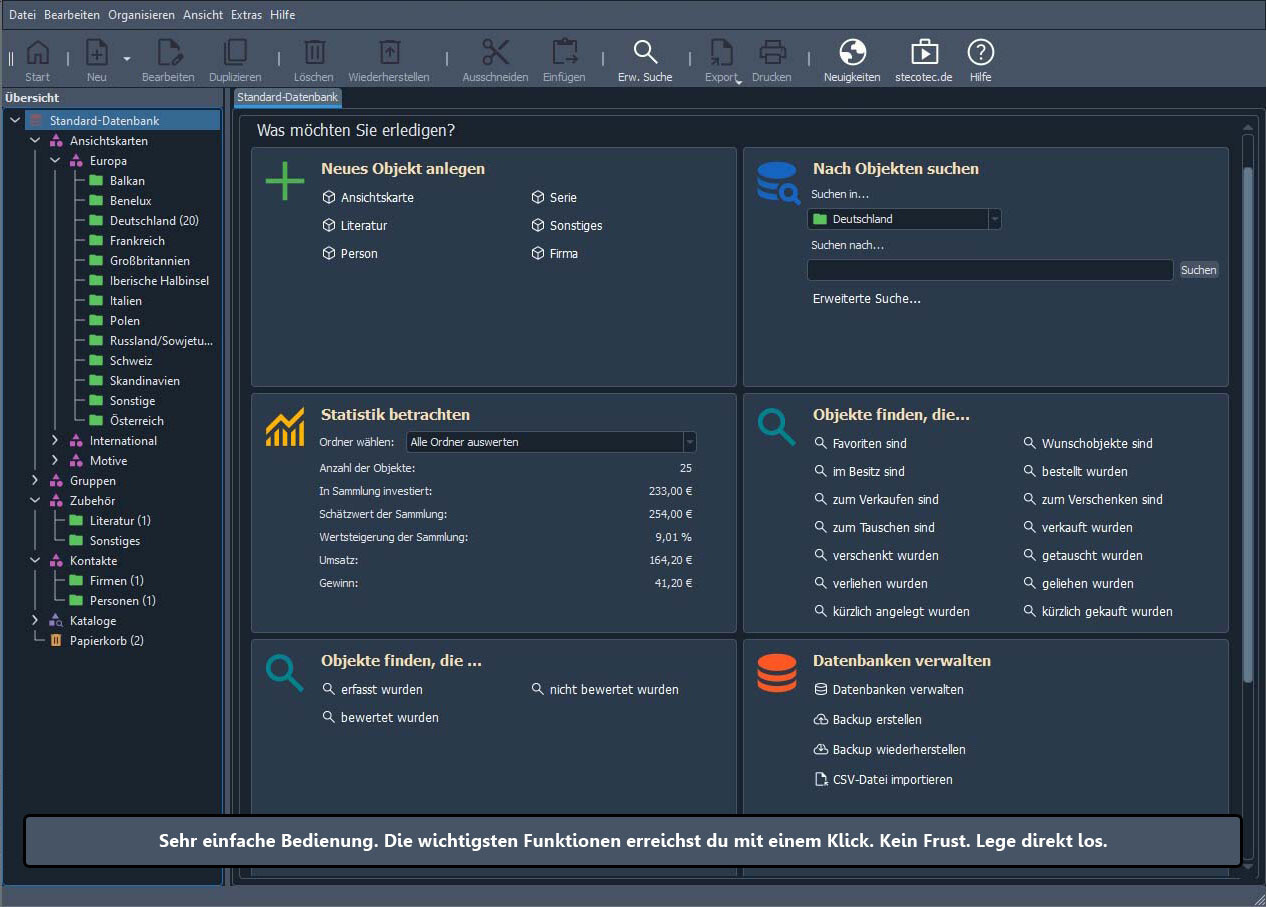Click the Ausschneiden scissors icon
Image resolution: width=1266 pixels, height=907 pixels.
495,53
